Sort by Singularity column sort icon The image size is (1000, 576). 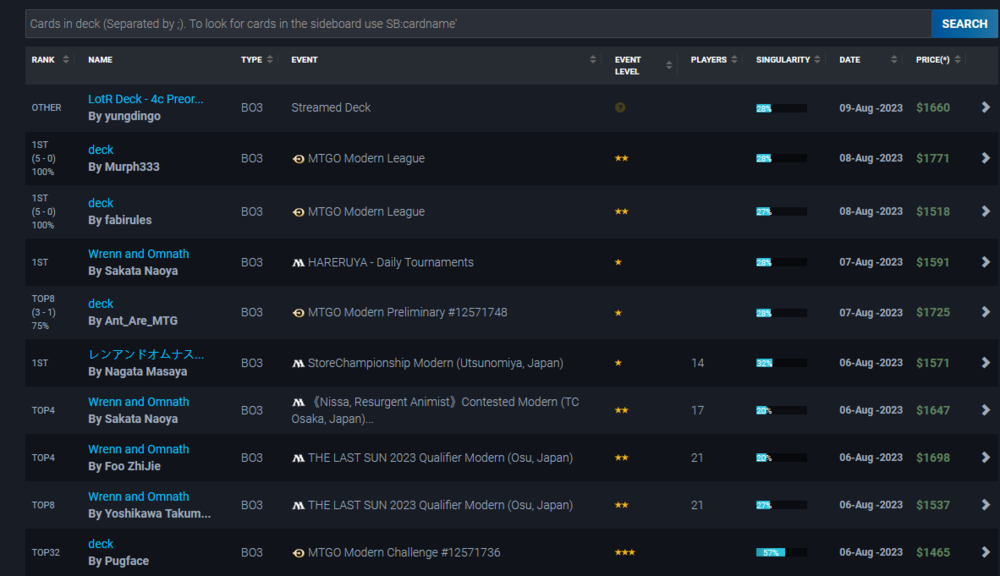820,60
